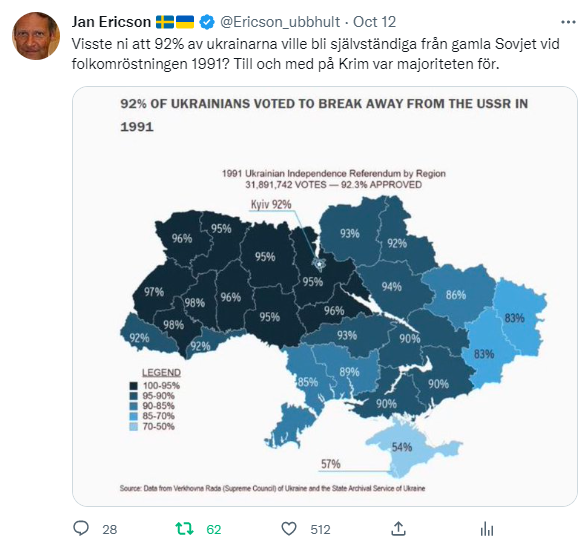The image size is (583, 544).
Task: Open the Ukraine referendum map image
Action: point(325,296)
